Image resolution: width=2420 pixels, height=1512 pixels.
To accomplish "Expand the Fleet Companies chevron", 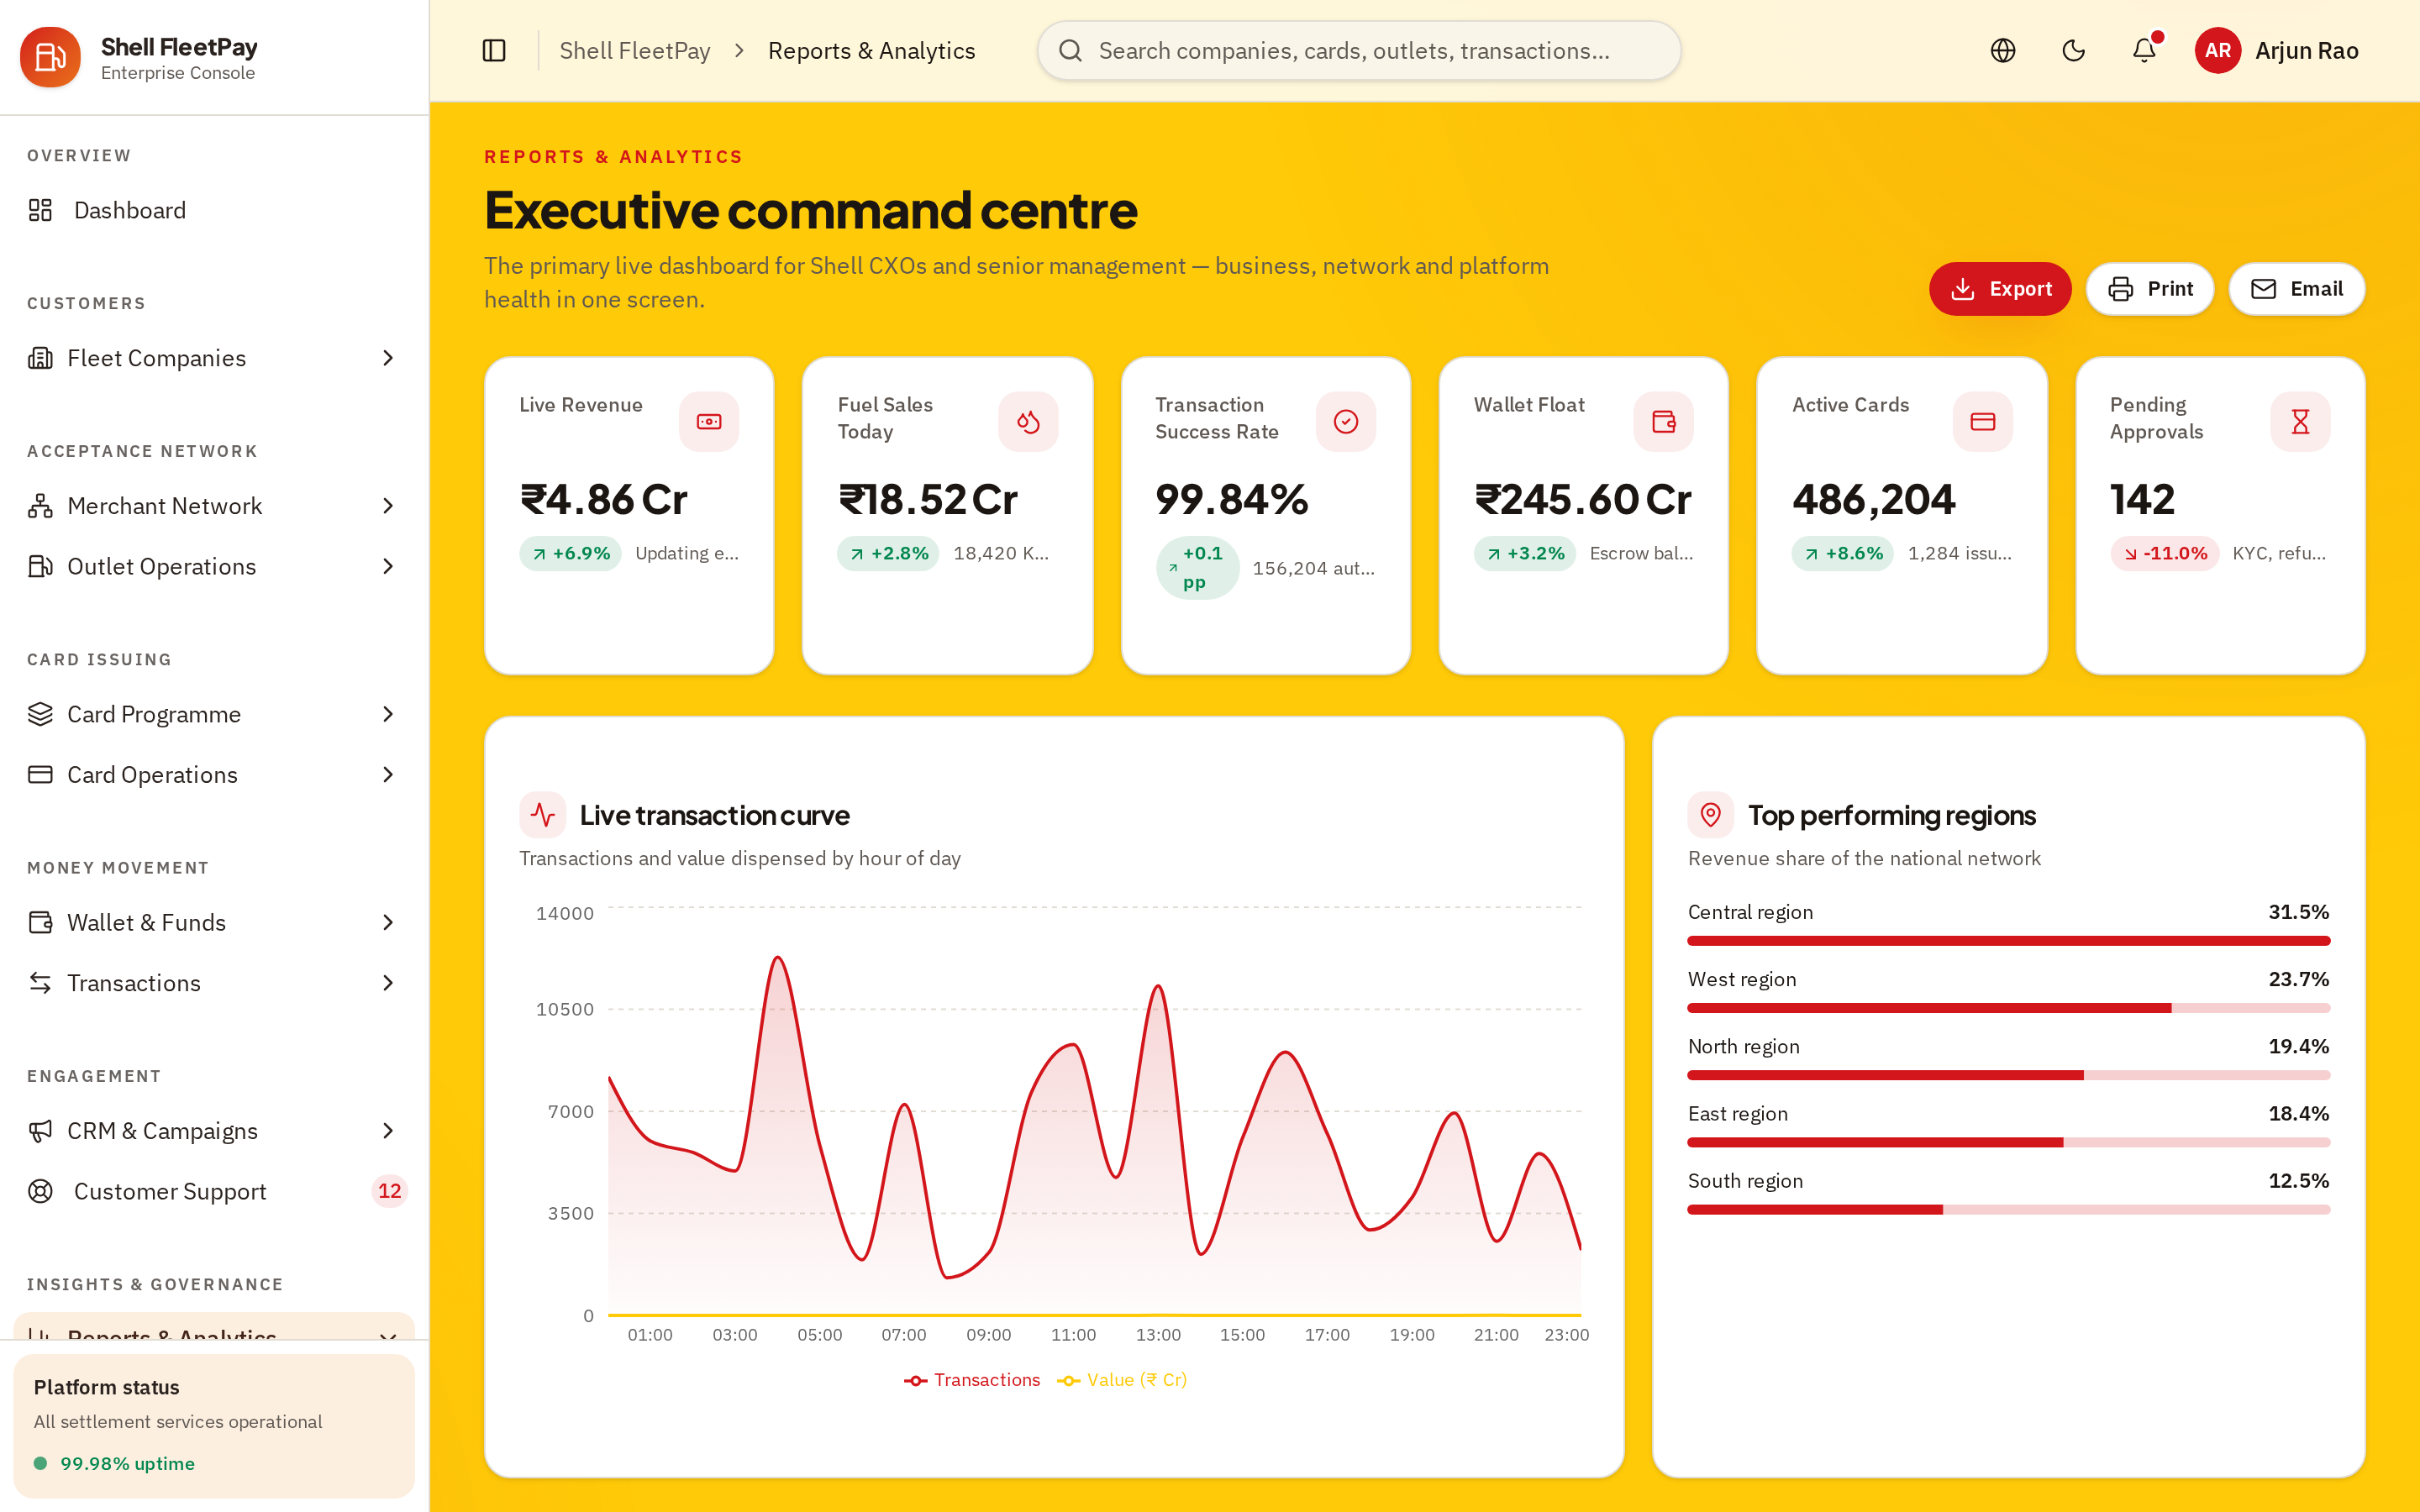I will point(388,358).
